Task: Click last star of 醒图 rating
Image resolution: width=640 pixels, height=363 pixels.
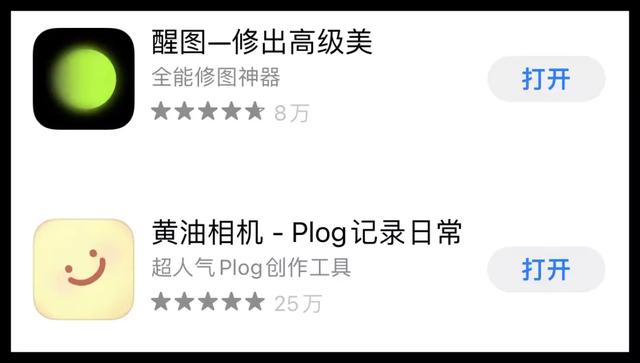Action: 255,111
